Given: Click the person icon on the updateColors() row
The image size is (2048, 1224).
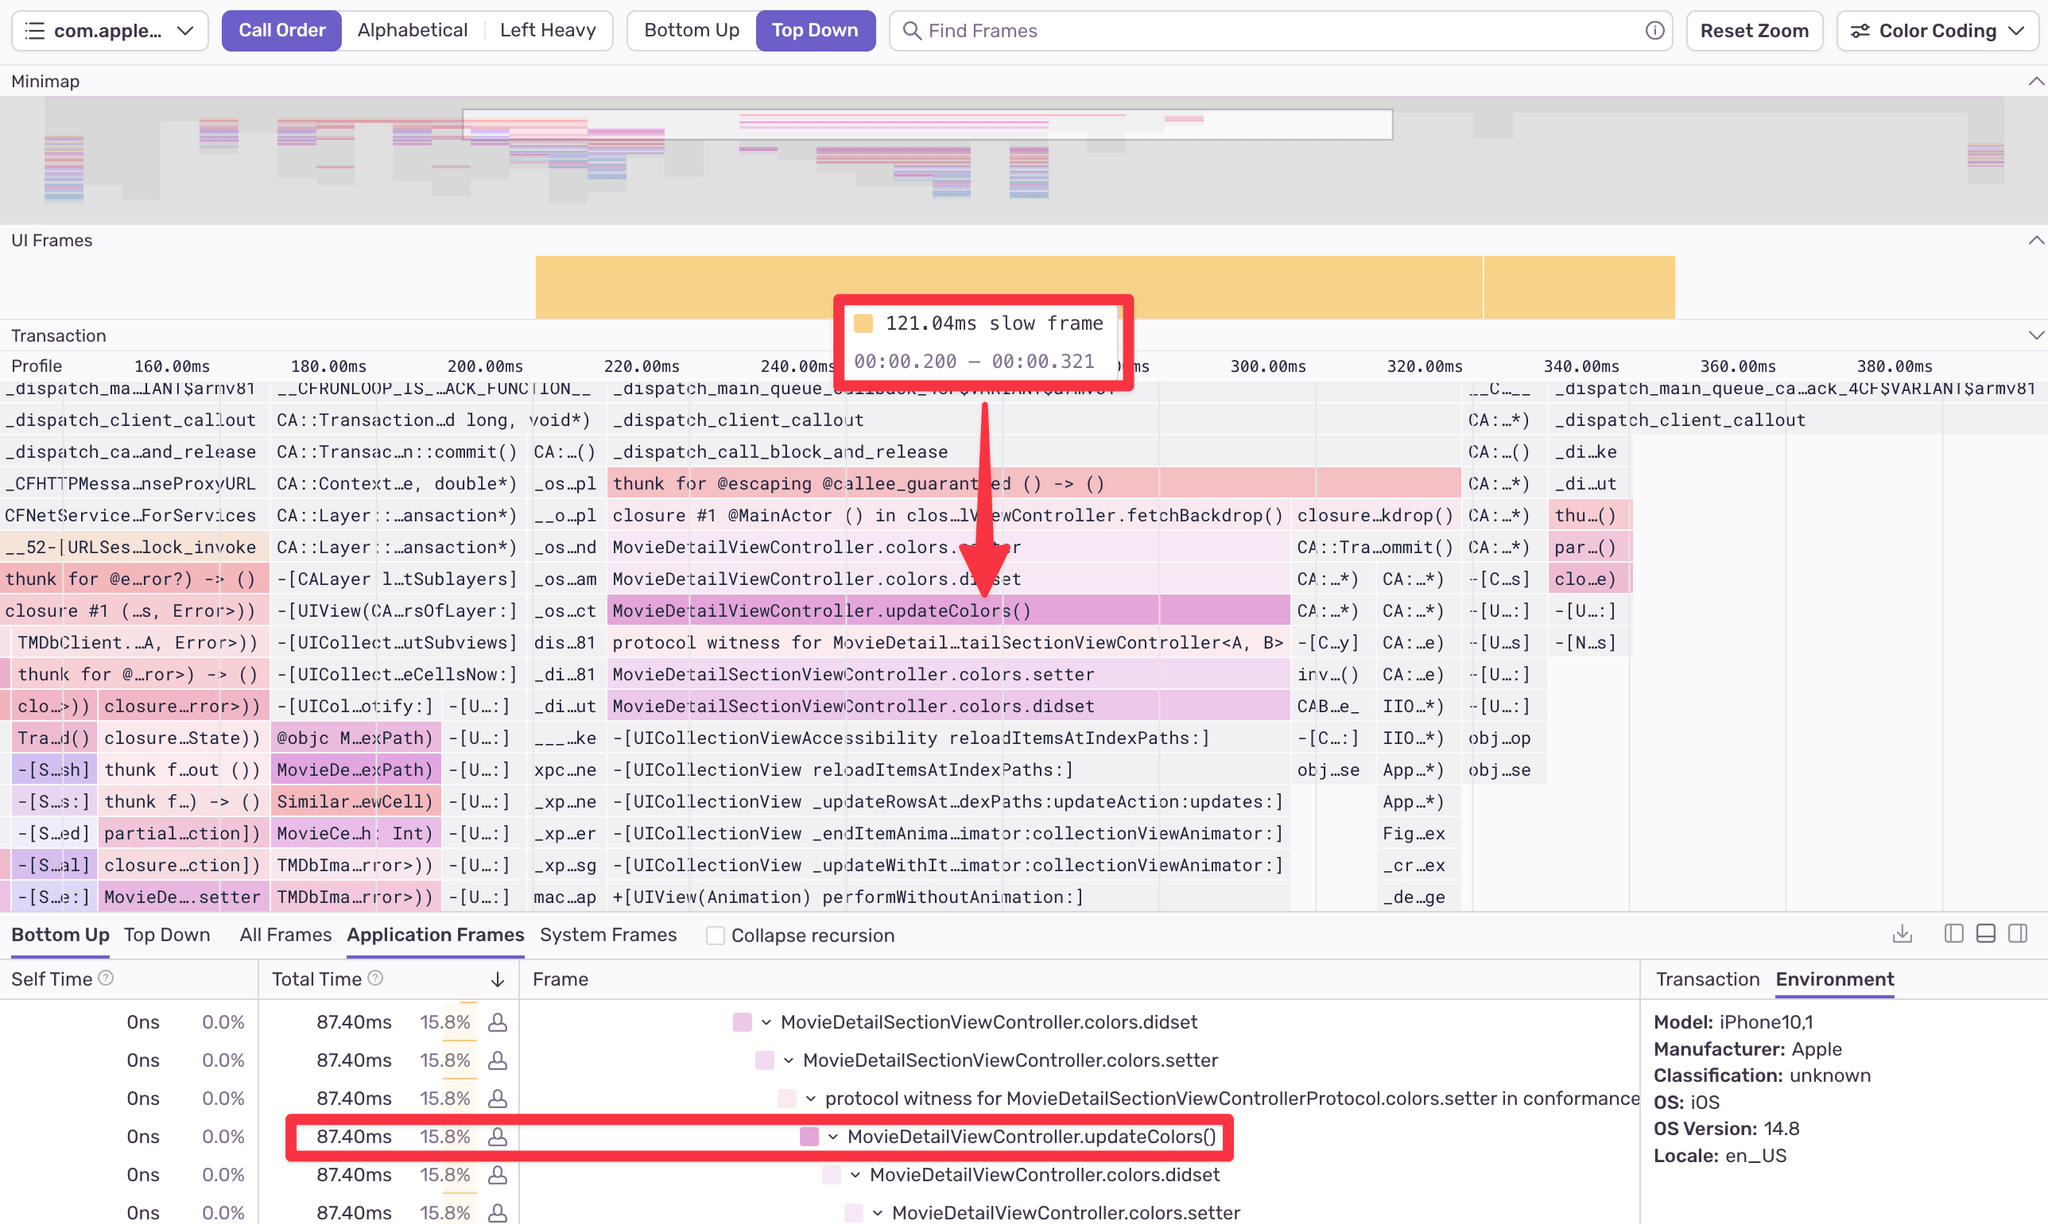Looking at the screenshot, I should (x=498, y=1137).
